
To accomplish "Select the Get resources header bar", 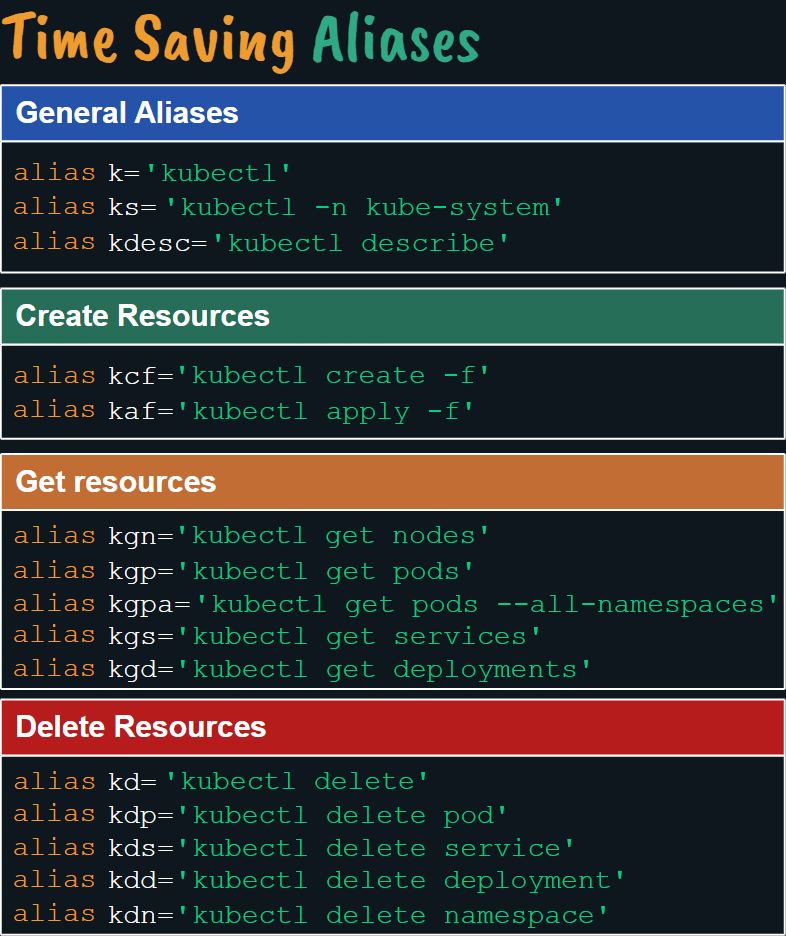I will point(392,482).
